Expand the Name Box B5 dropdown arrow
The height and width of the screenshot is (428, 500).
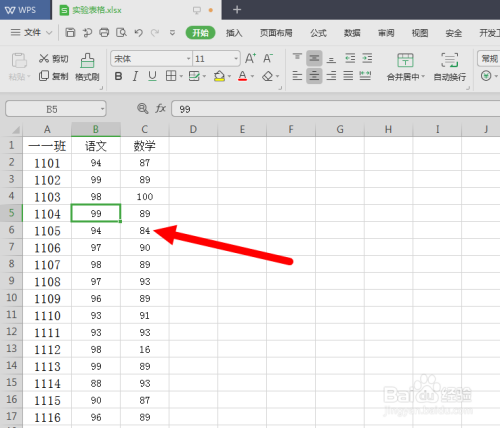pos(102,109)
